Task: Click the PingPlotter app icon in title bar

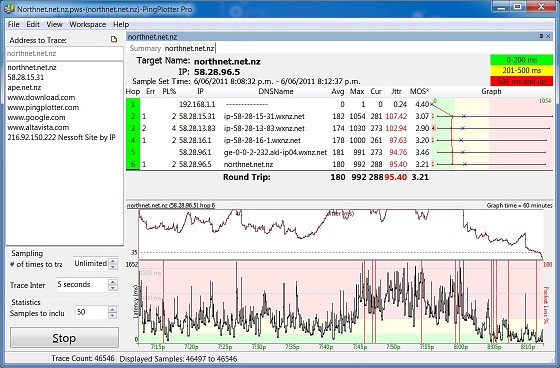Action: 10,8
